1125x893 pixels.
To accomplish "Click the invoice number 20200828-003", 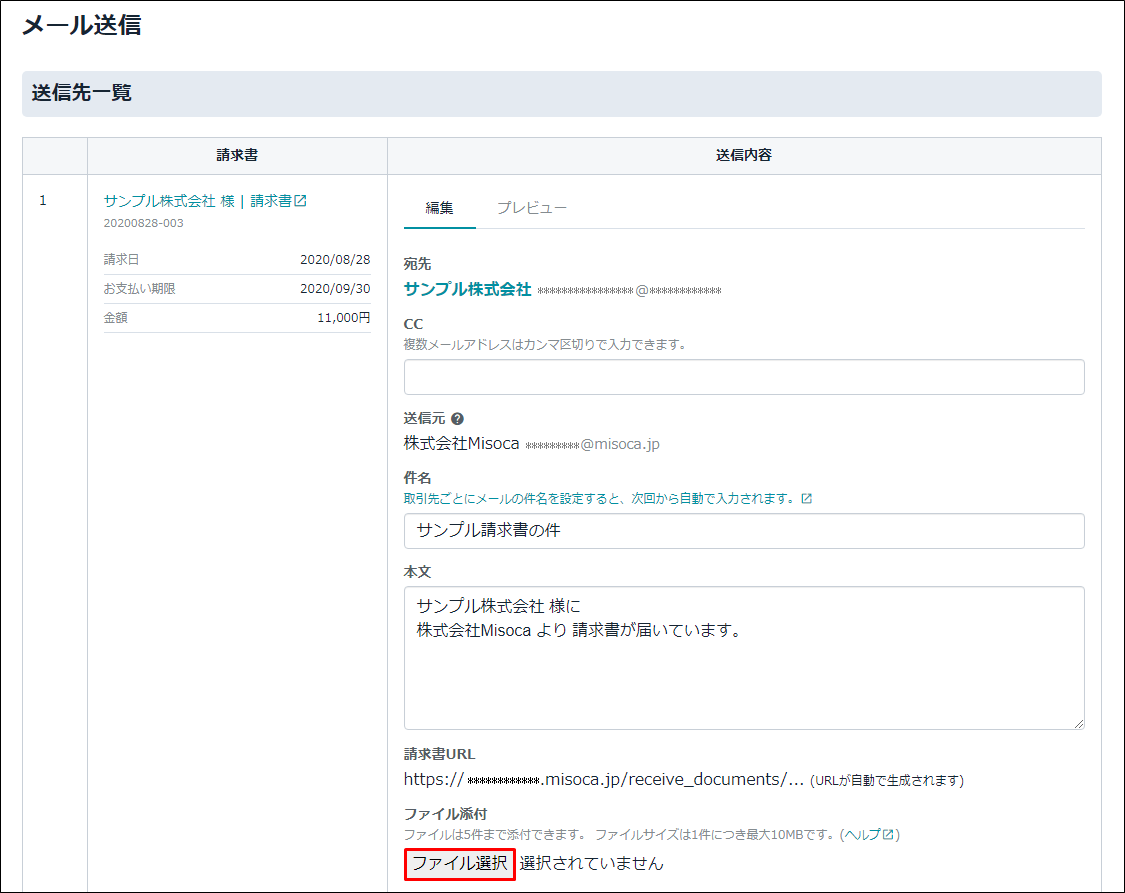I will pyautogui.click(x=143, y=223).
